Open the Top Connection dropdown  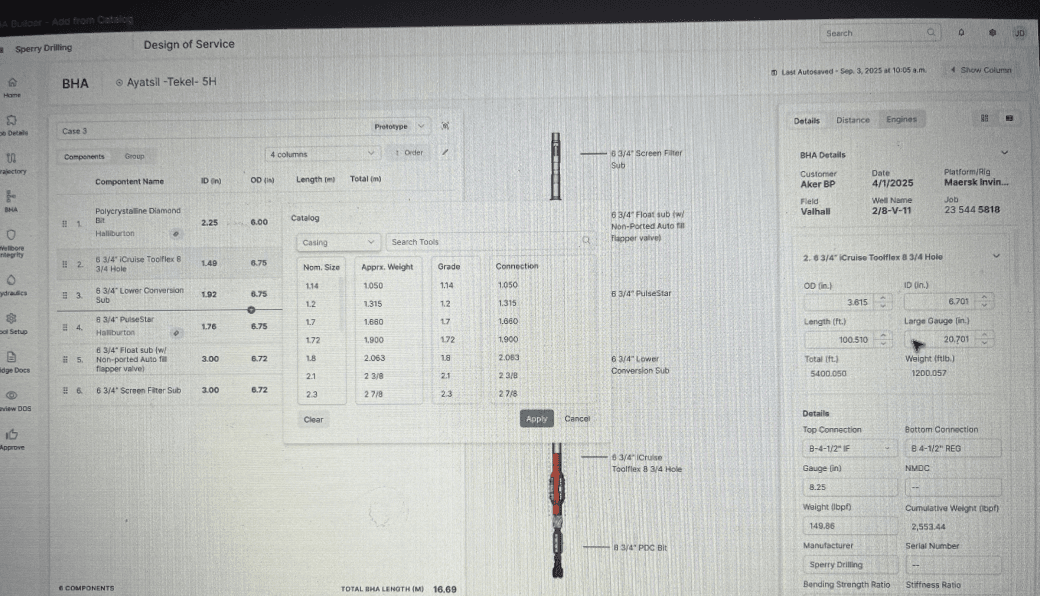[x=849, y=449]
